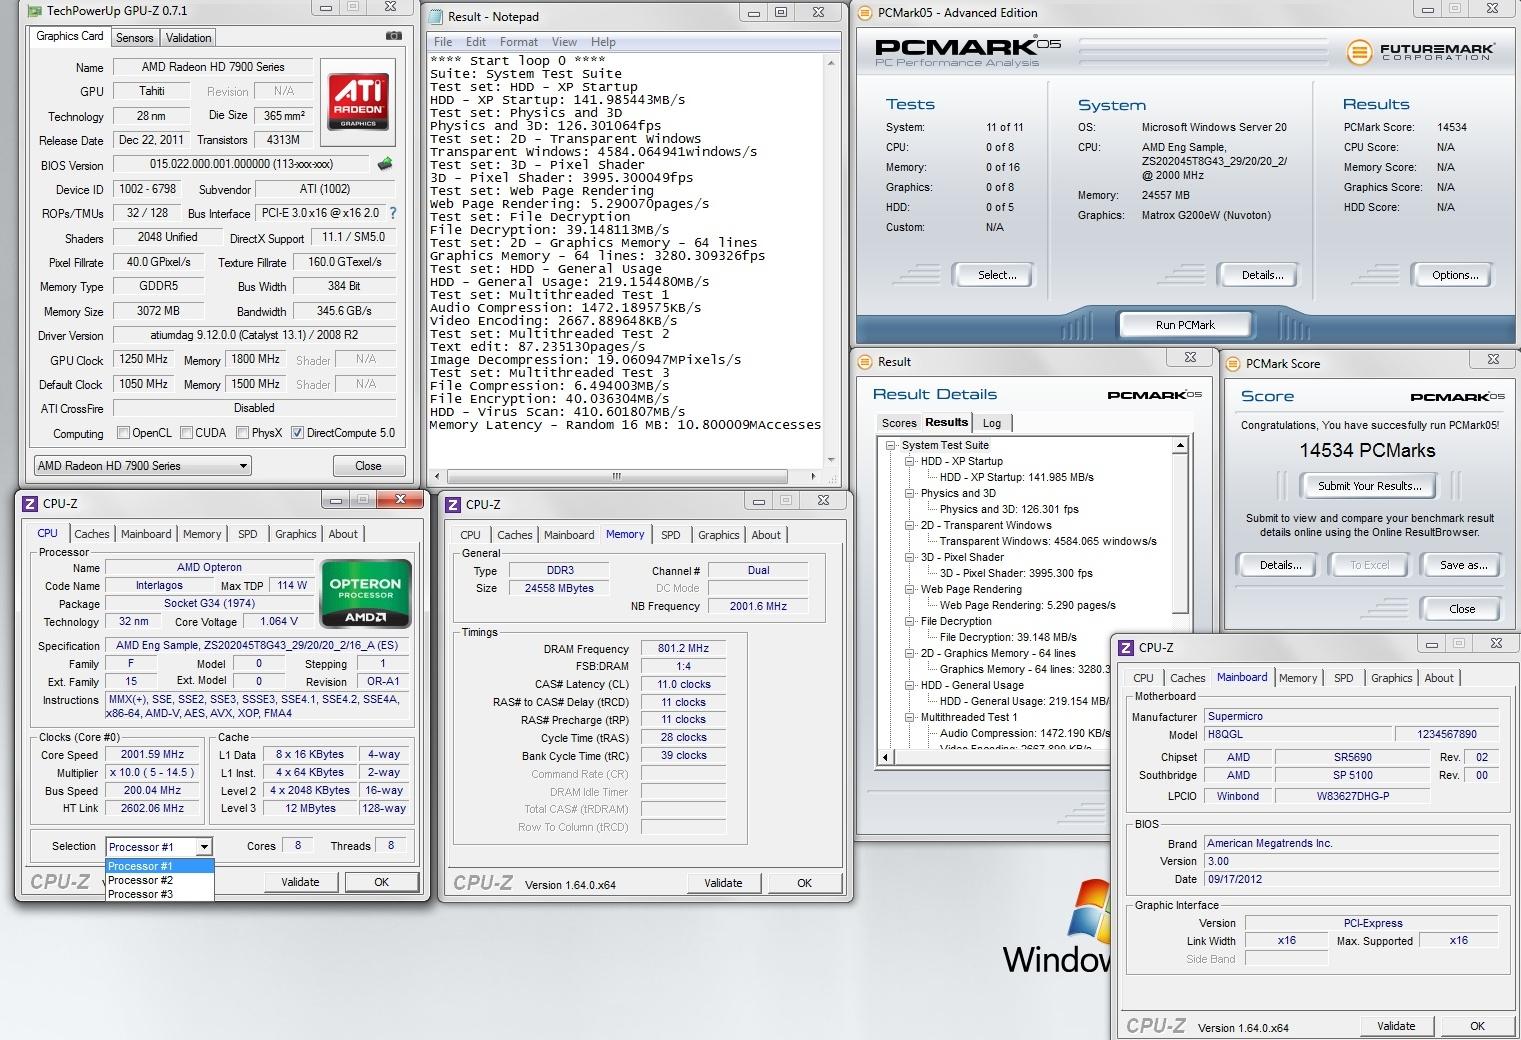The width and height of the screenshot is (1521, 1040).
Task: Click the Bus Interface question mark icon
Action: pos(392,213)
